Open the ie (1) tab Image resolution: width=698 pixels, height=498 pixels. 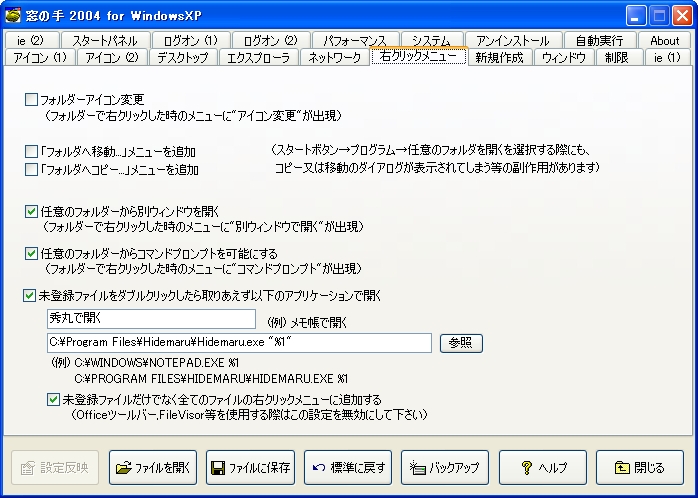click(x=668, y=57)
